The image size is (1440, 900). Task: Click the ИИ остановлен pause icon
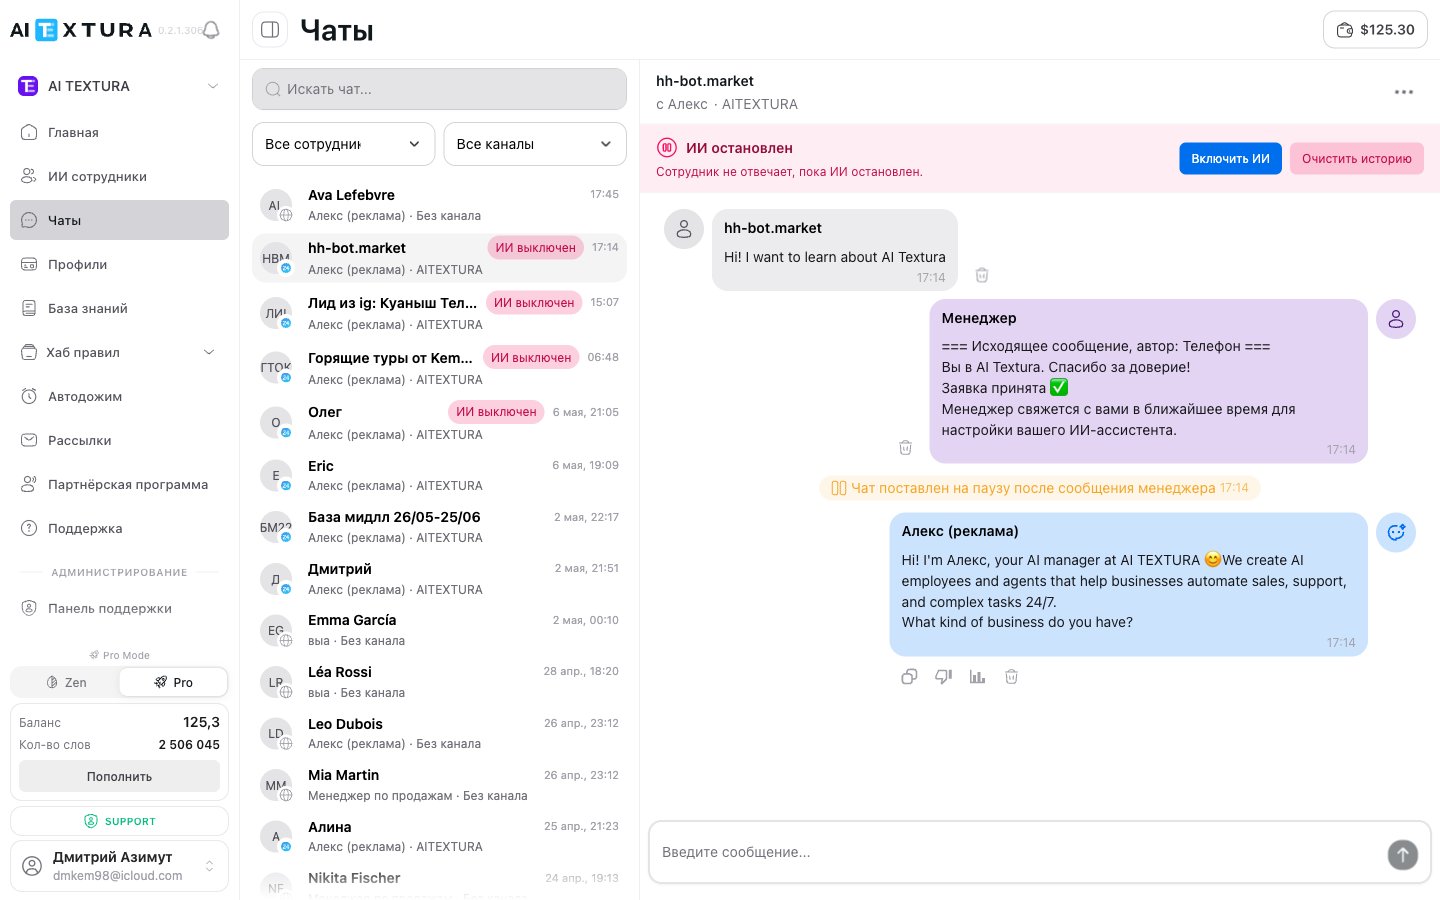point(667,148)
